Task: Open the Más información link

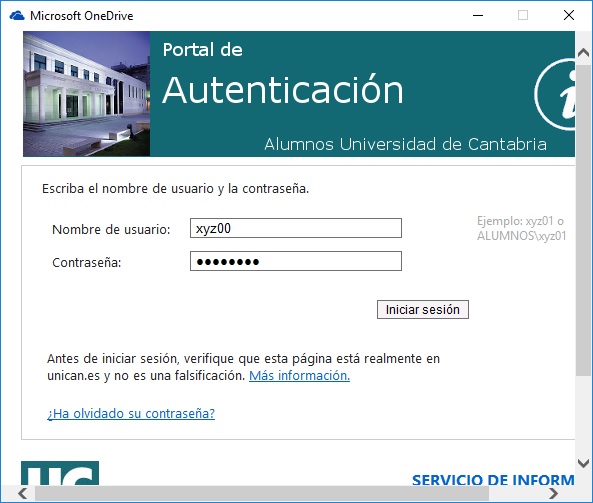Action: coord(300,376)
